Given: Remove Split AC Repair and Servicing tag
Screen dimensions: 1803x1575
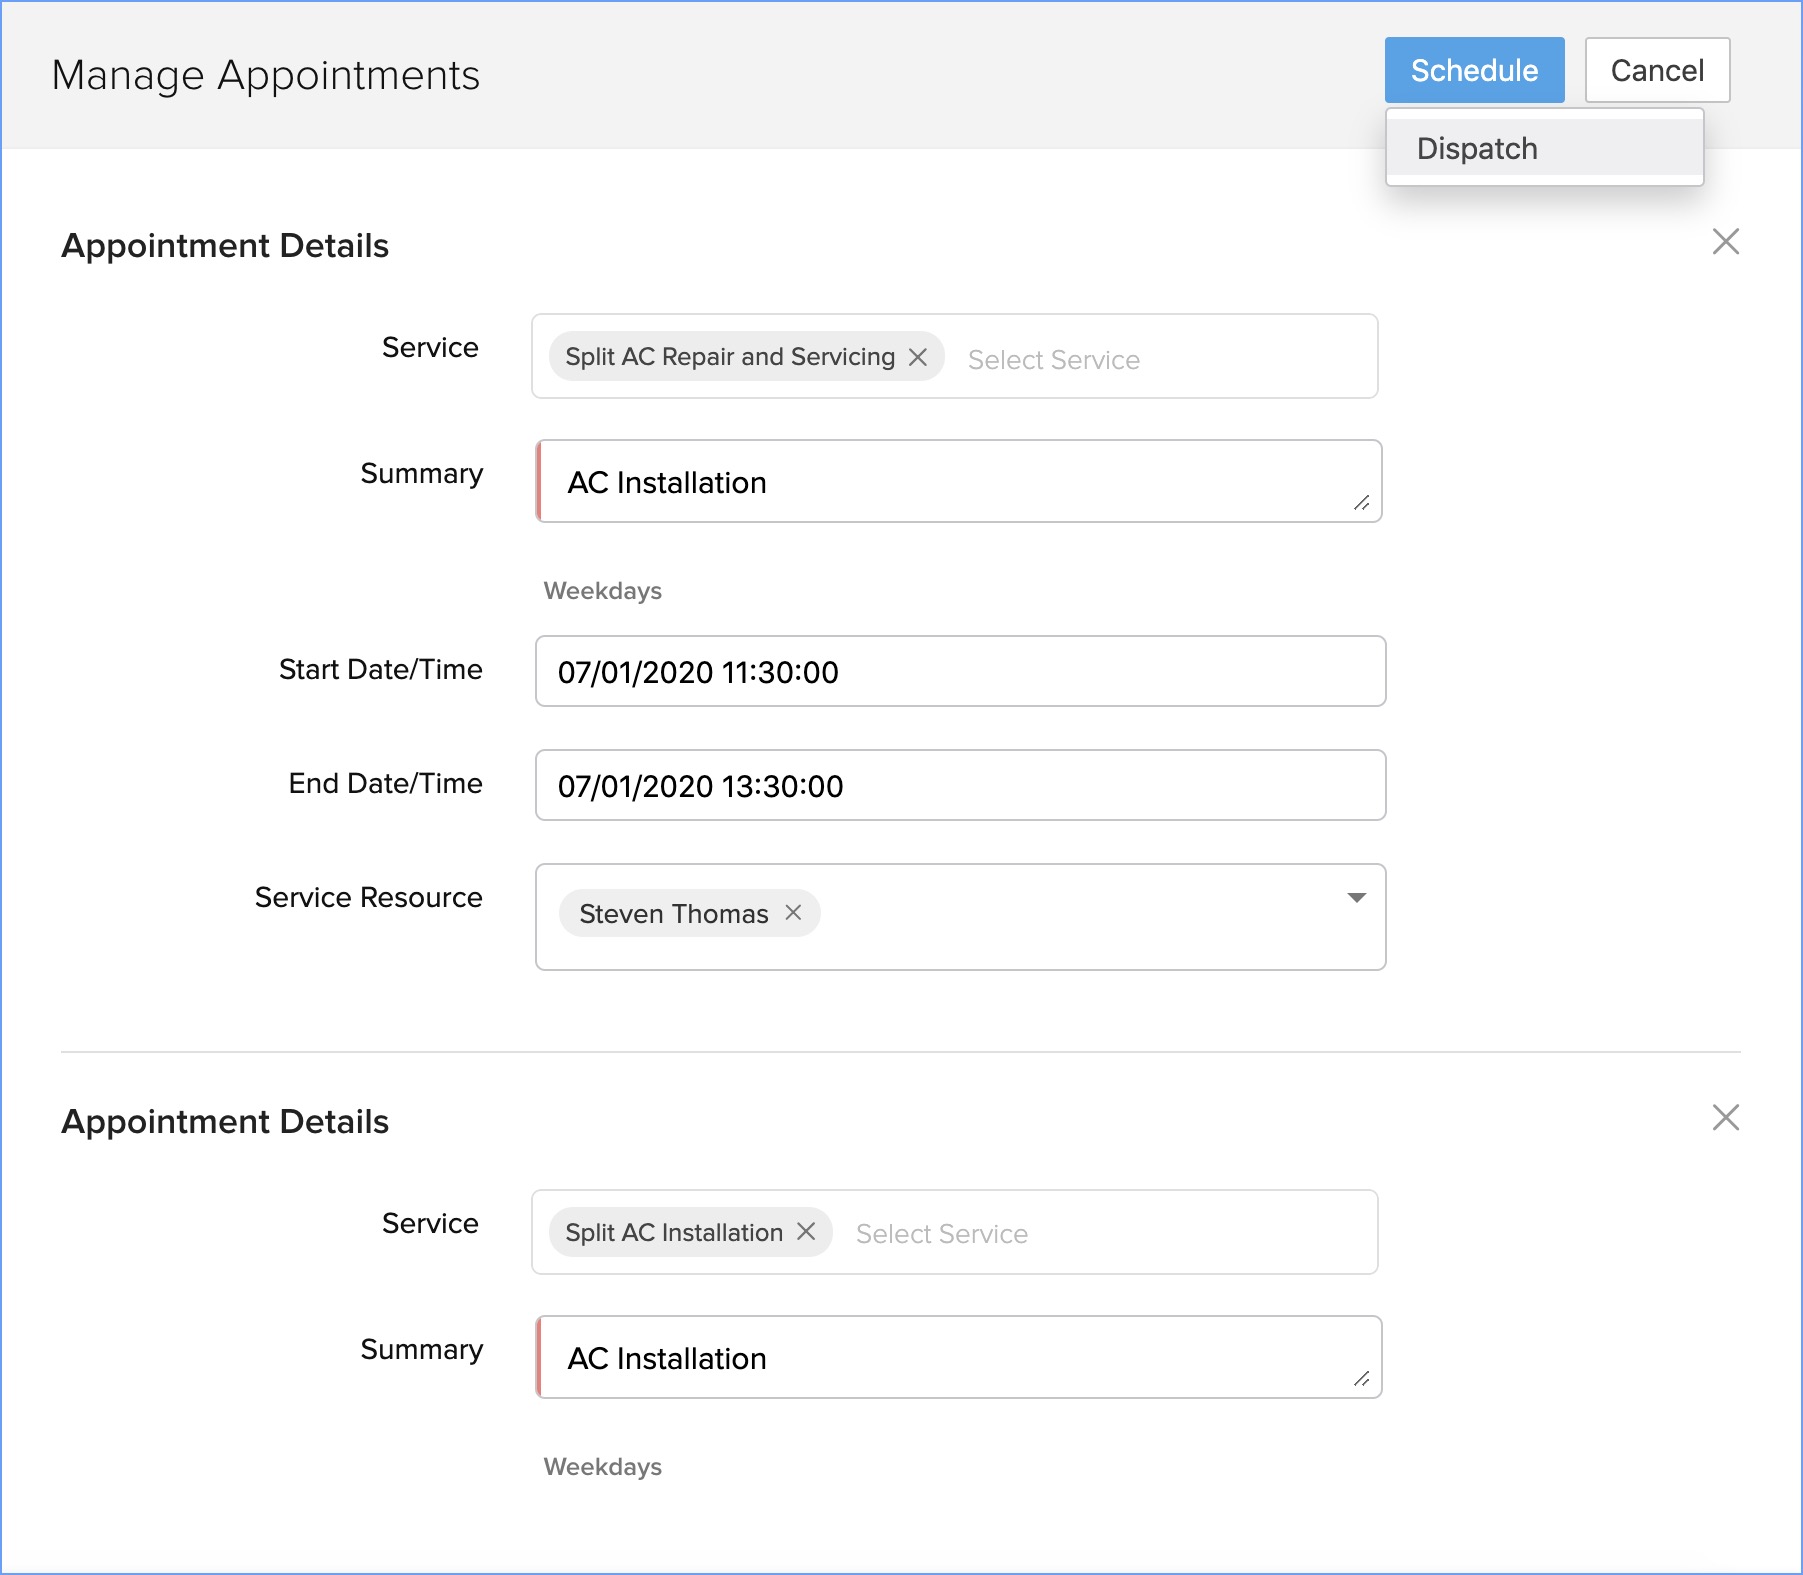Looking at the screenshot, I should [918, 357].
